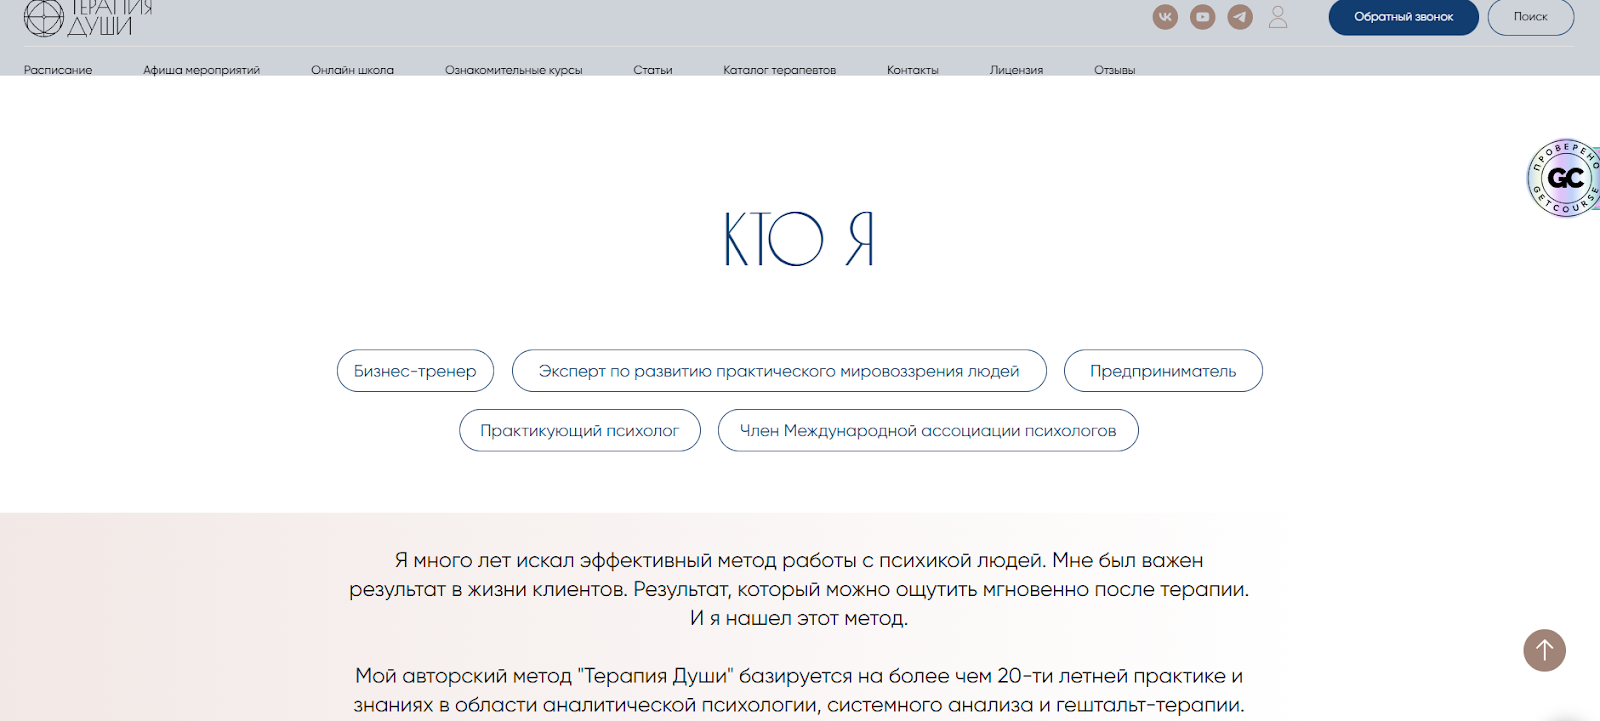Image resolution: width=1600 pixels, height=721 pixels.
Task: Click the Практикующий психолог tag
Action: (580, 431)
